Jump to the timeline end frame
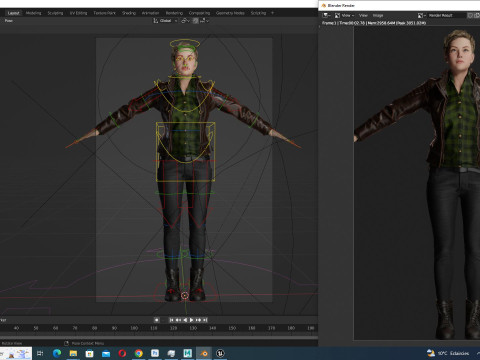This screenshot has height=360, width=480. [205, 320]
